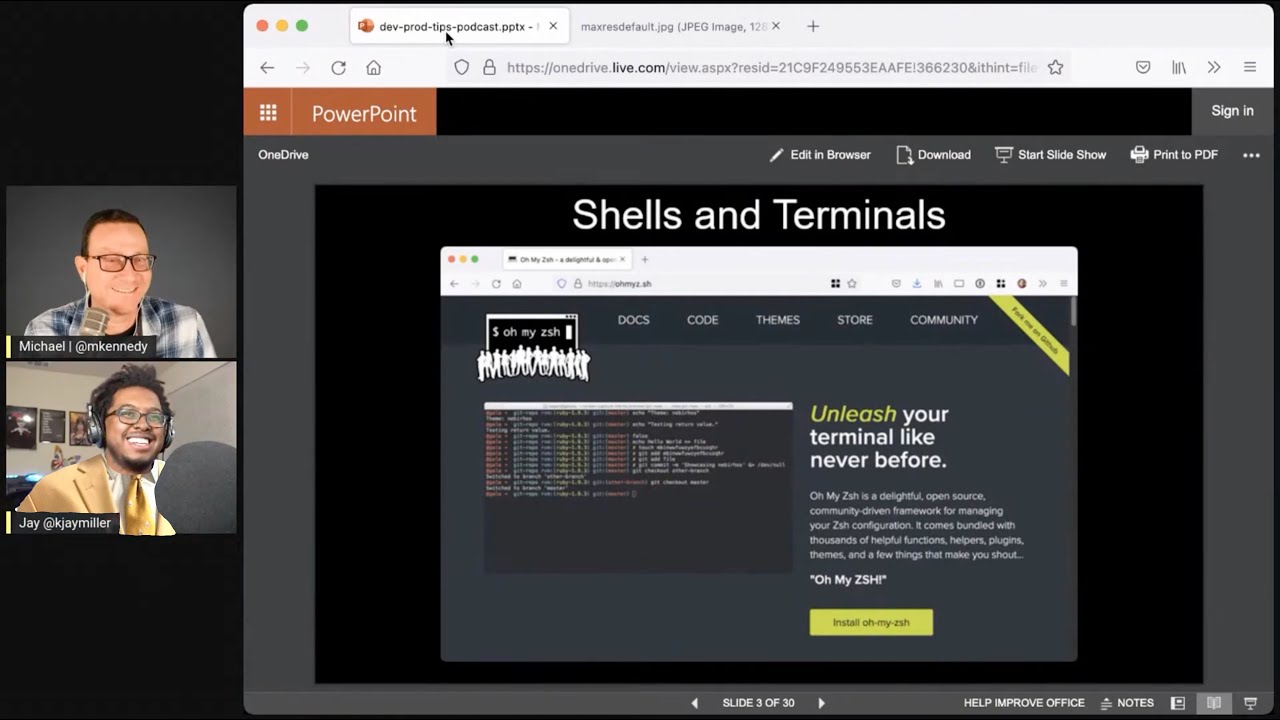Go to the browser home page

[373, 68]
